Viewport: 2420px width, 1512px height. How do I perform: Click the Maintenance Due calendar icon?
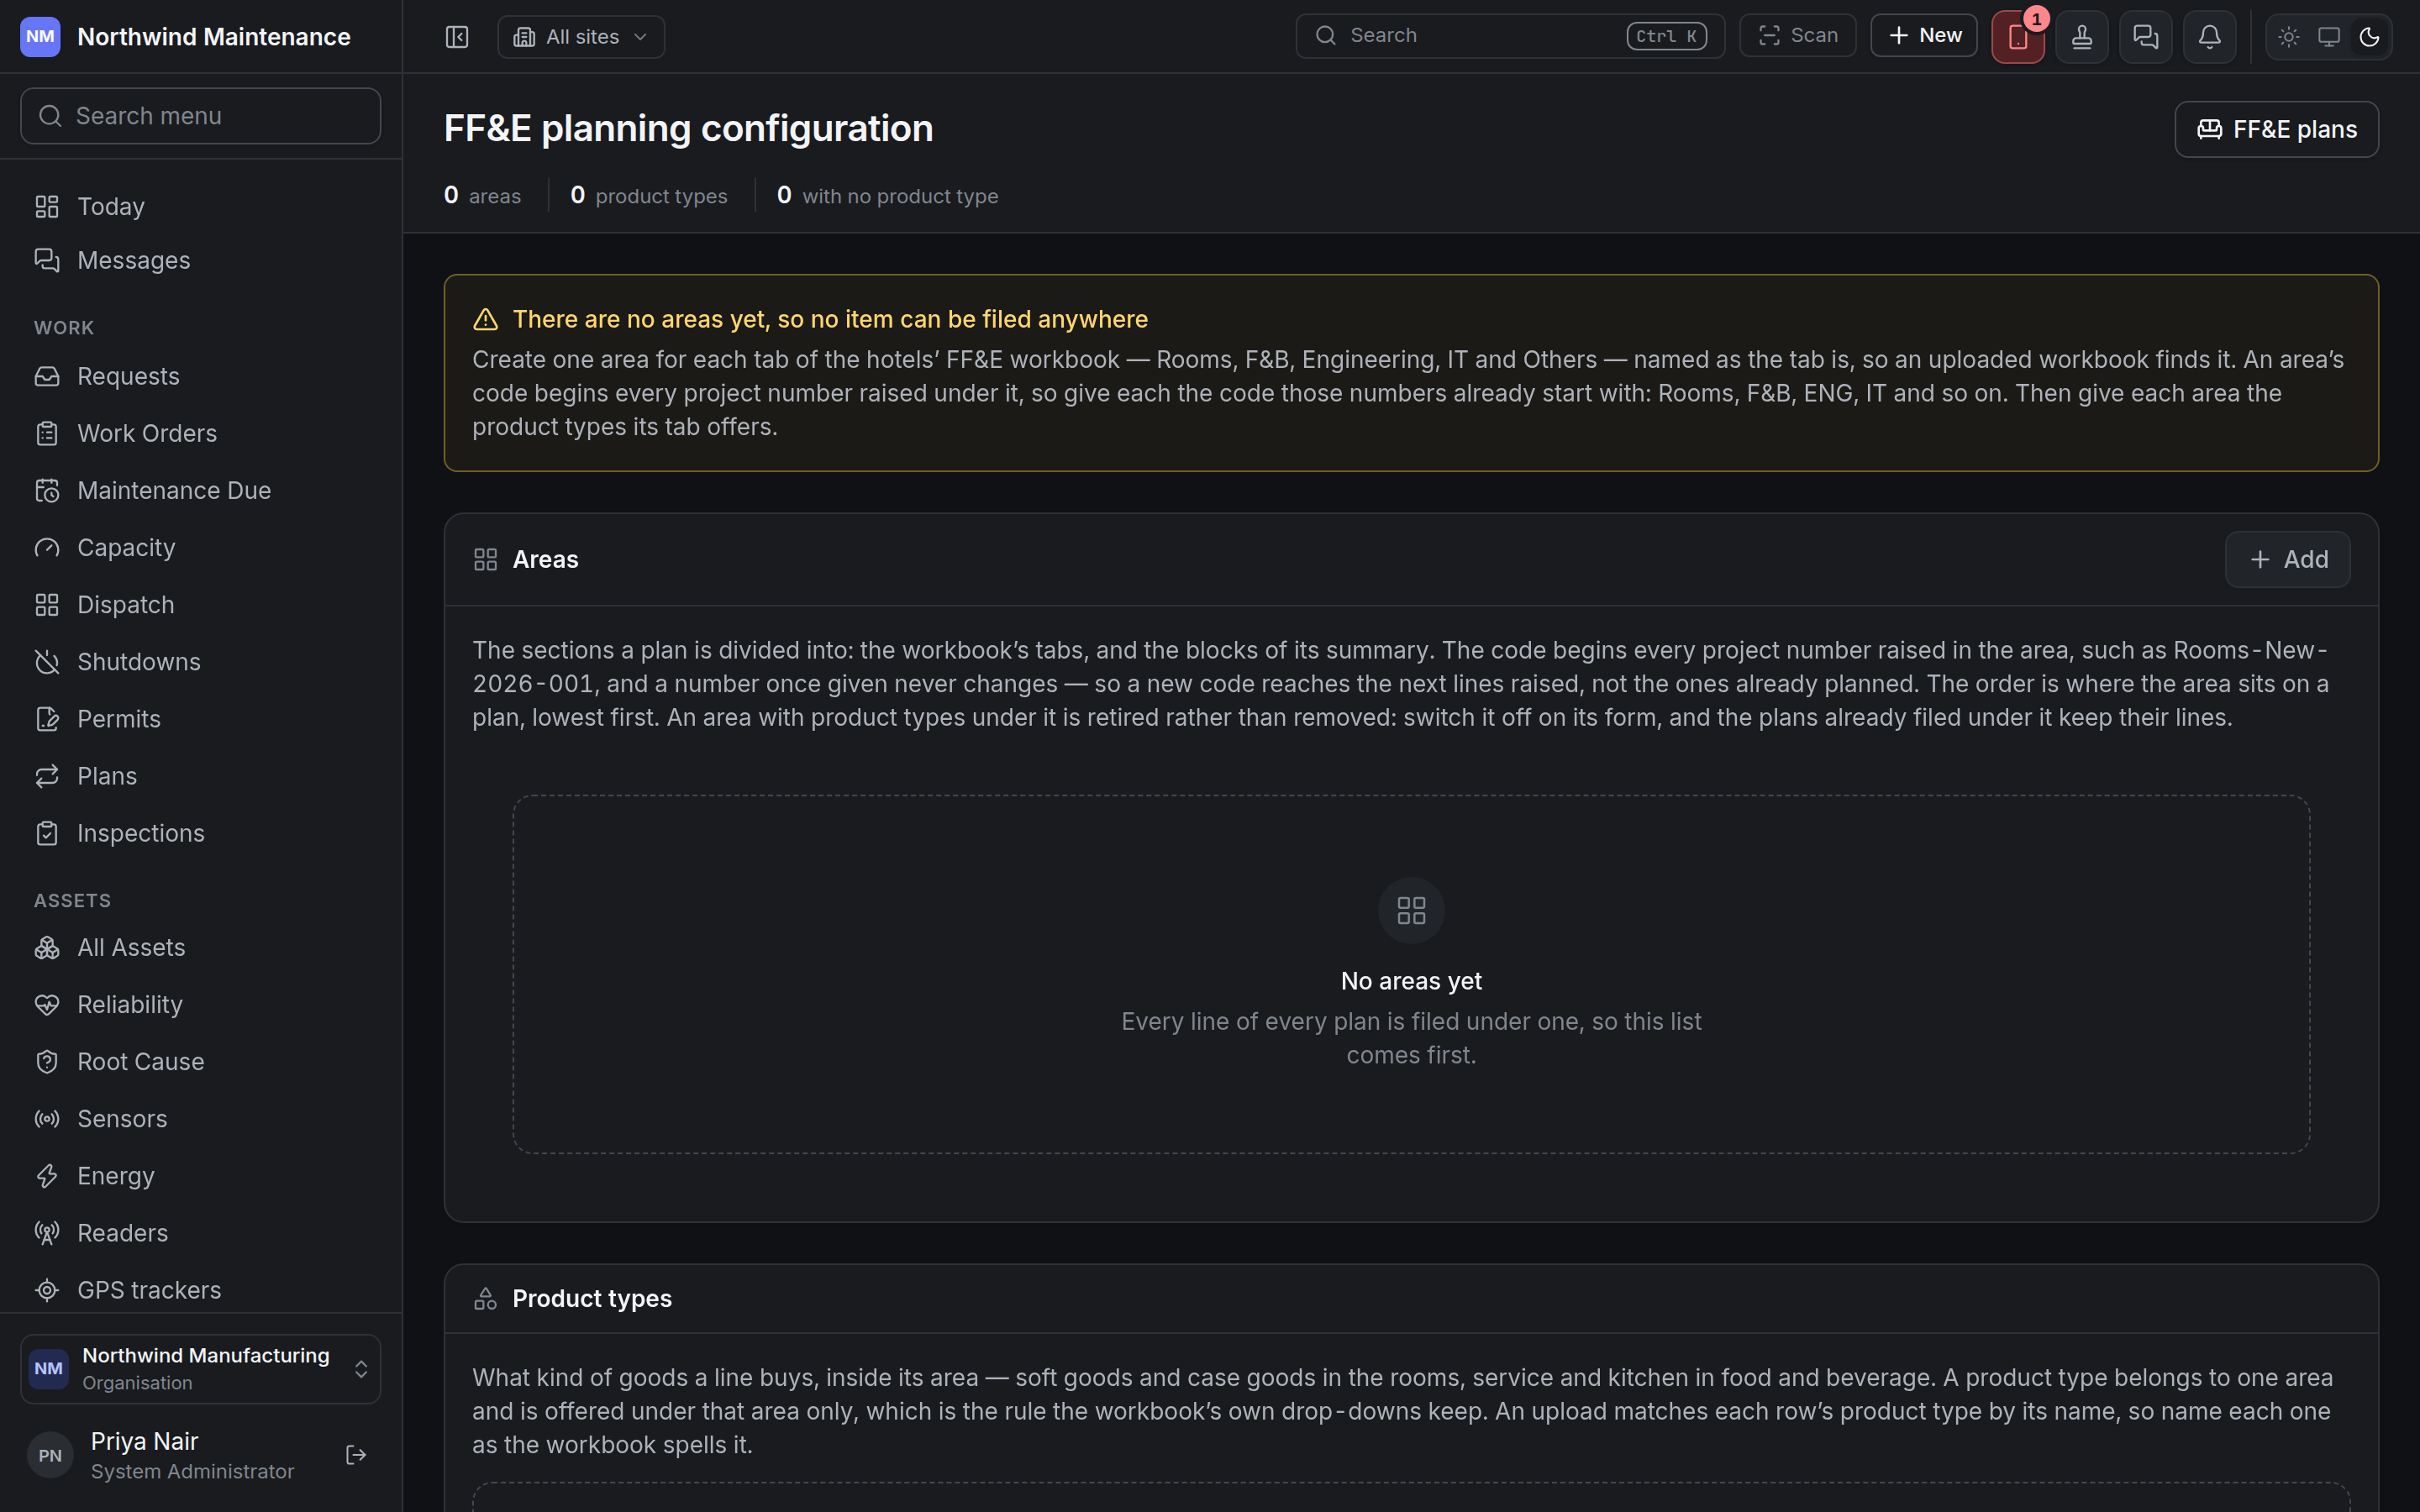(x=47, y=491)
